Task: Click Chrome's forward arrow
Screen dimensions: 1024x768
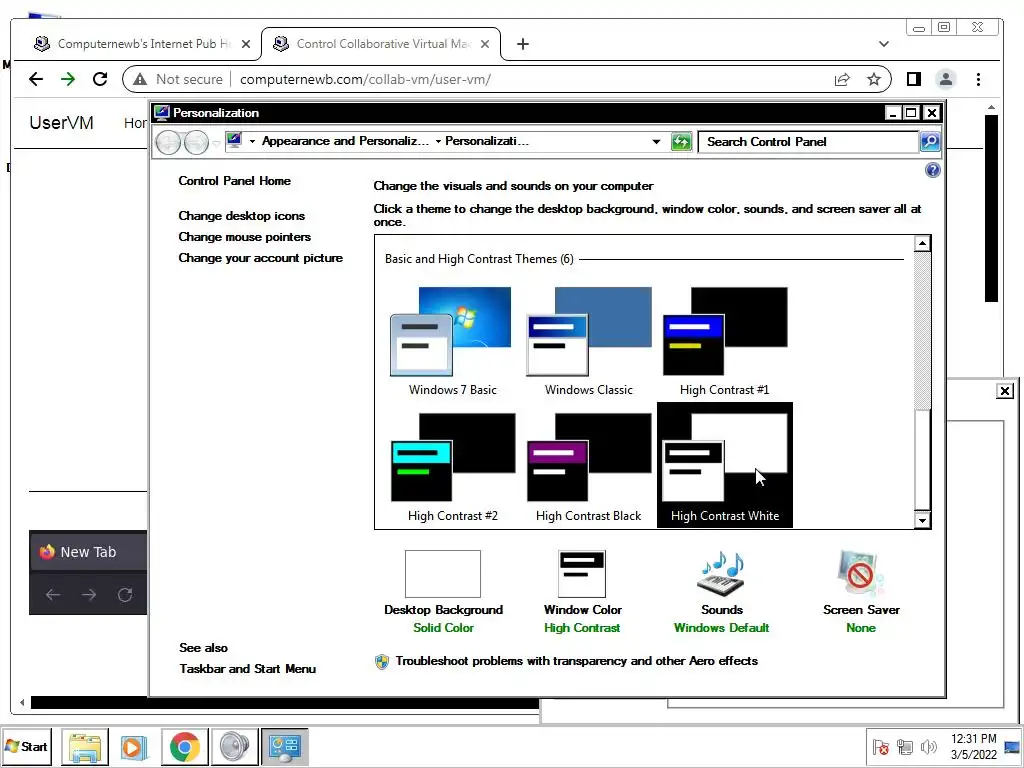Action: coord(68,79)
